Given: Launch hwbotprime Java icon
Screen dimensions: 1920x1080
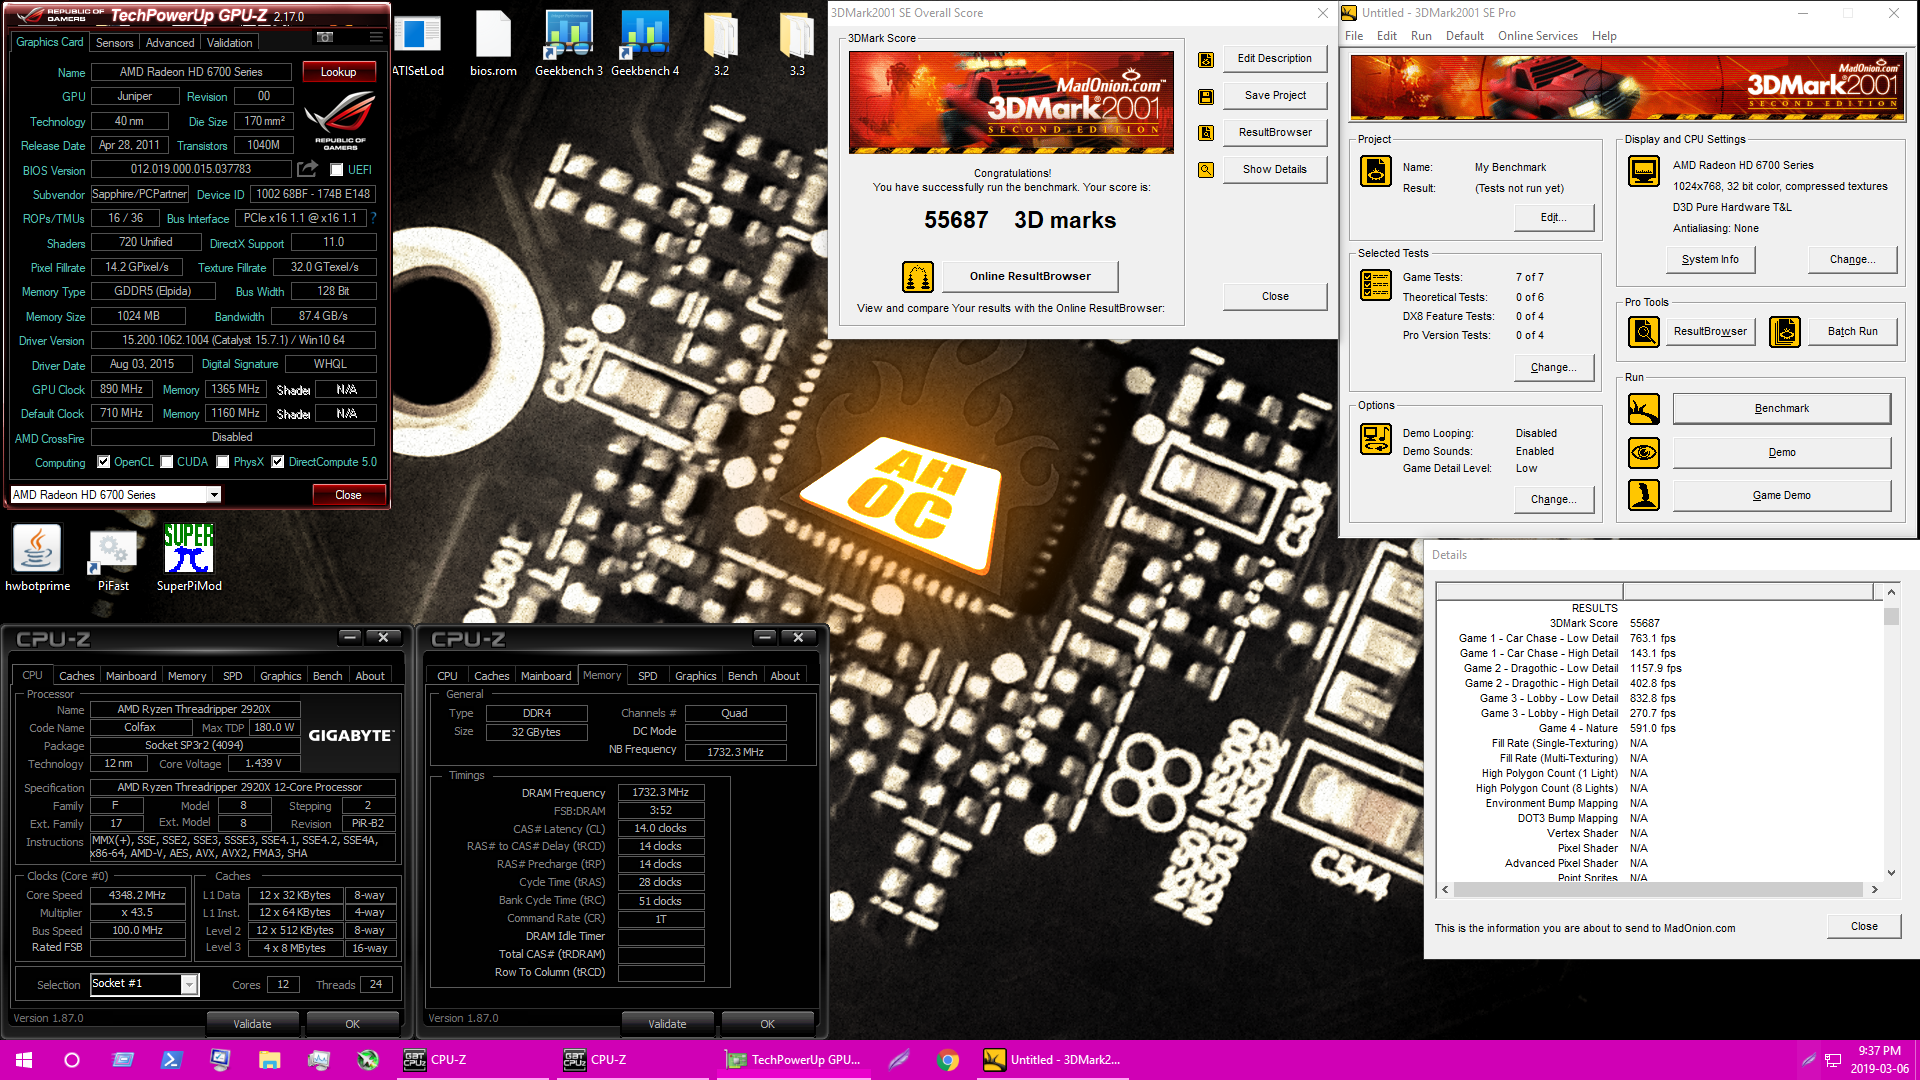Looking at the screenshot, I should pyautogui.click(x=37, y=558).
